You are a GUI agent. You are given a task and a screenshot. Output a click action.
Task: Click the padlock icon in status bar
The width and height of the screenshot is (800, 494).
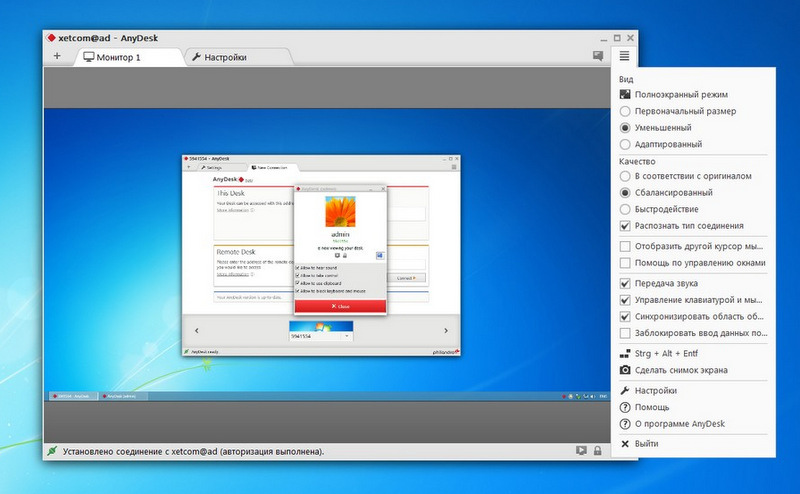click(x=597, y=451)
